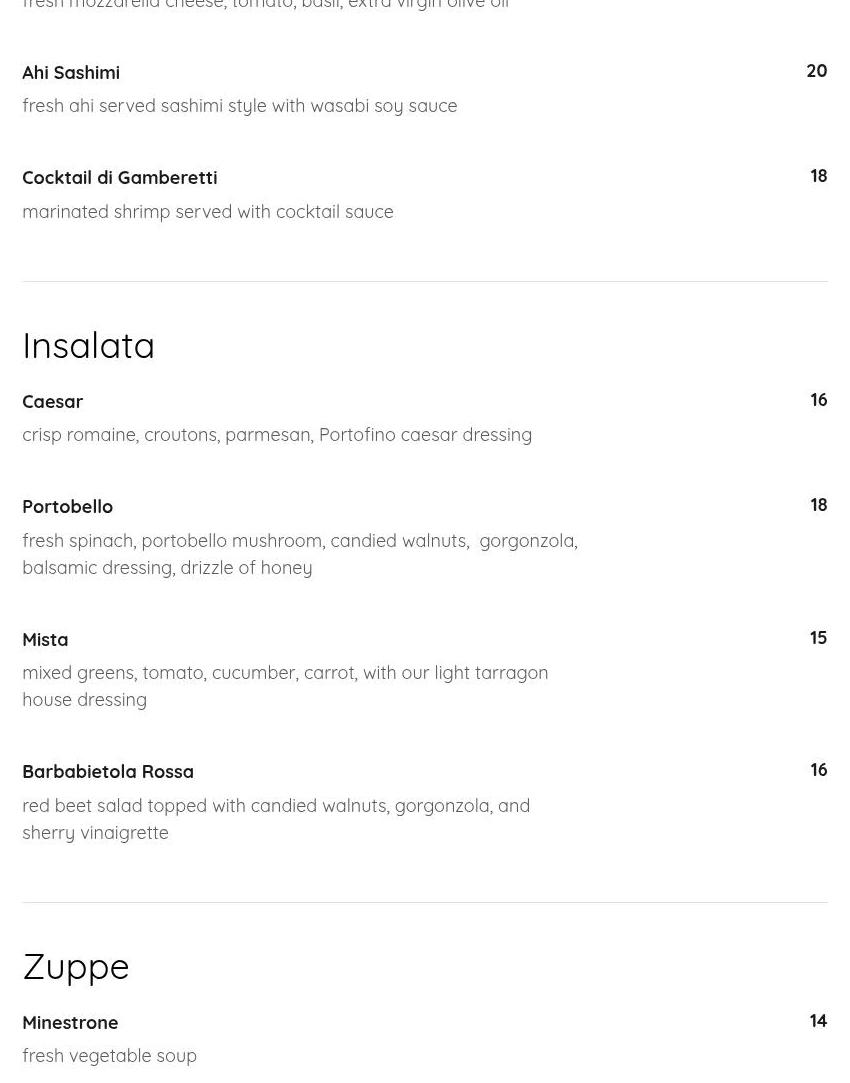The height and width of the screenshot is (1083, 850).
Task: Click the marinated shrimp description text
Action: [207, 212]
